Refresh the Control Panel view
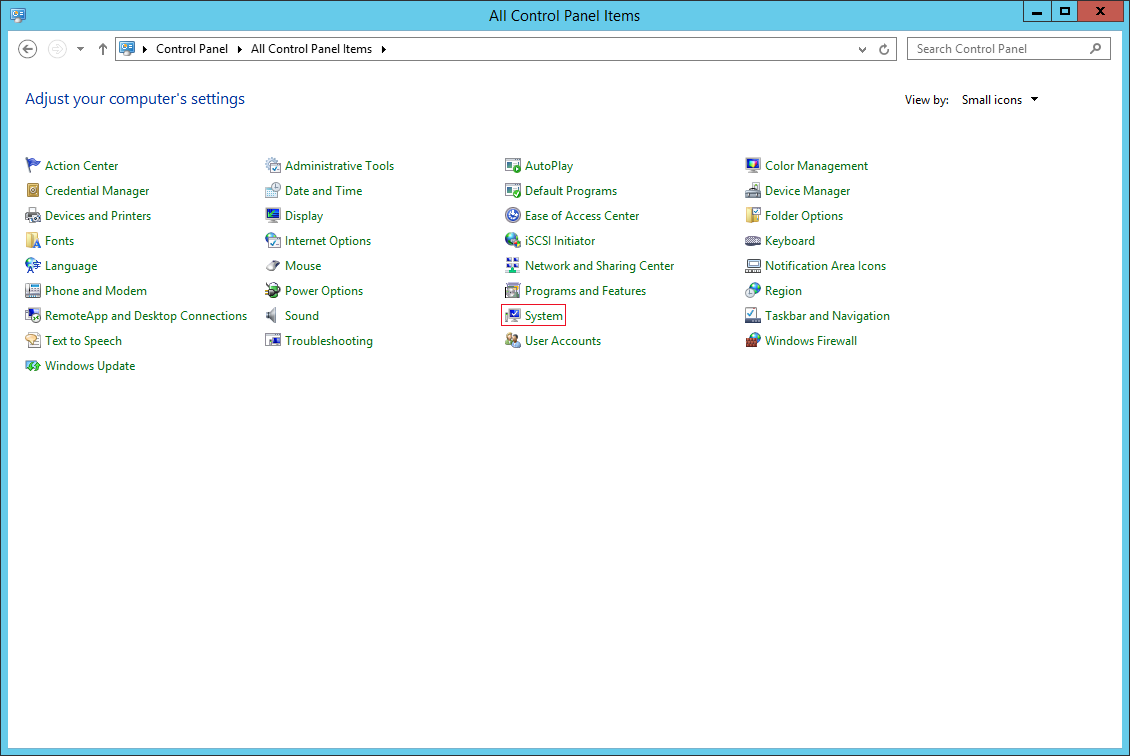Screen dimensions: 1130x756 click(x=884, y=49)
